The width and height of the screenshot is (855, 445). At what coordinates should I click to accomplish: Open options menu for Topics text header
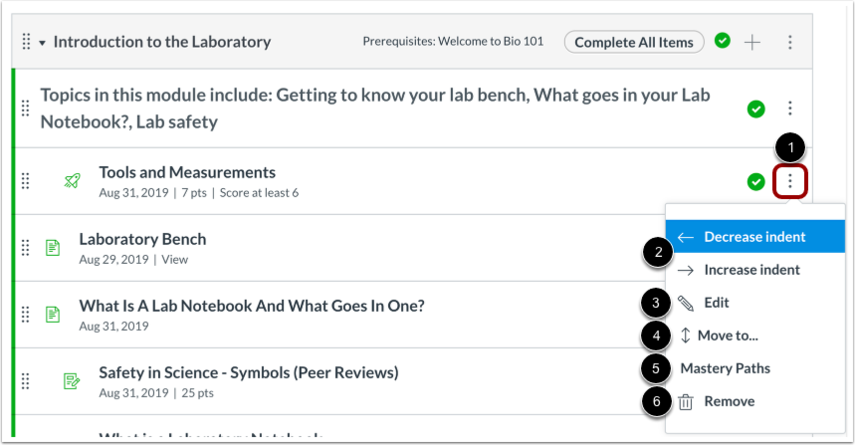tap(790, 108)
